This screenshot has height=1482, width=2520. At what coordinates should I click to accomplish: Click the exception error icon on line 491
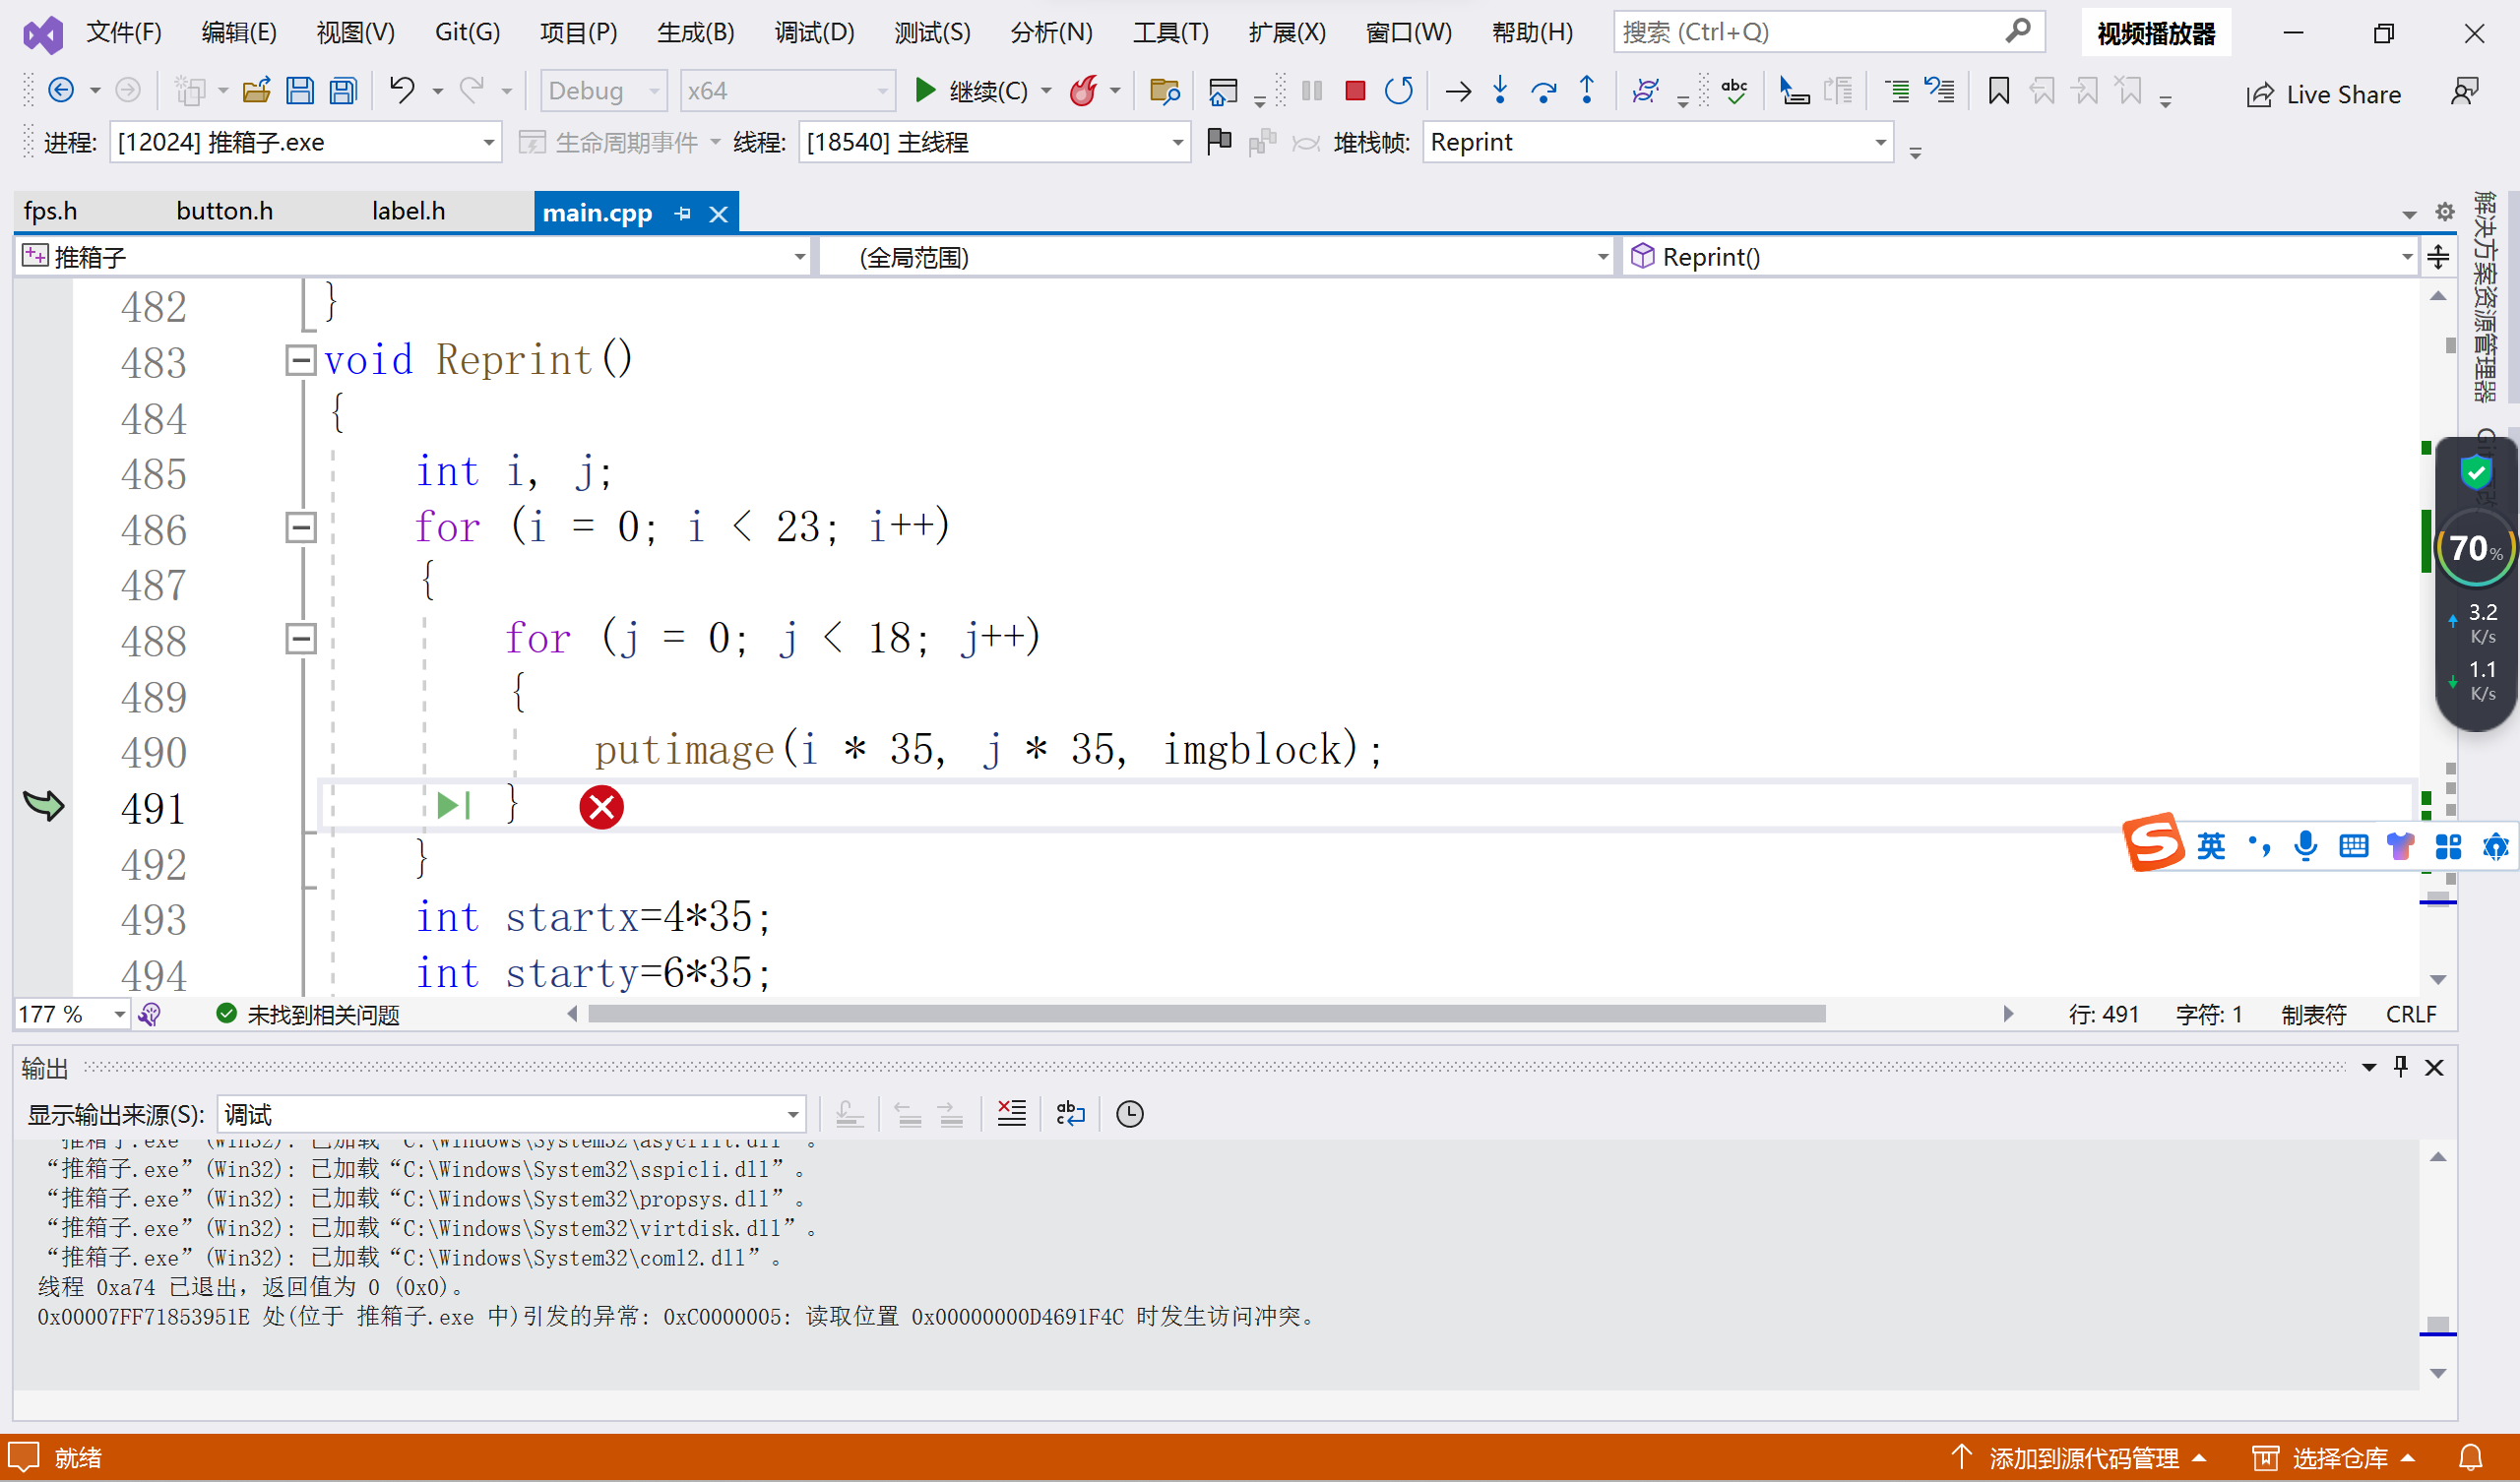point(601,807)
